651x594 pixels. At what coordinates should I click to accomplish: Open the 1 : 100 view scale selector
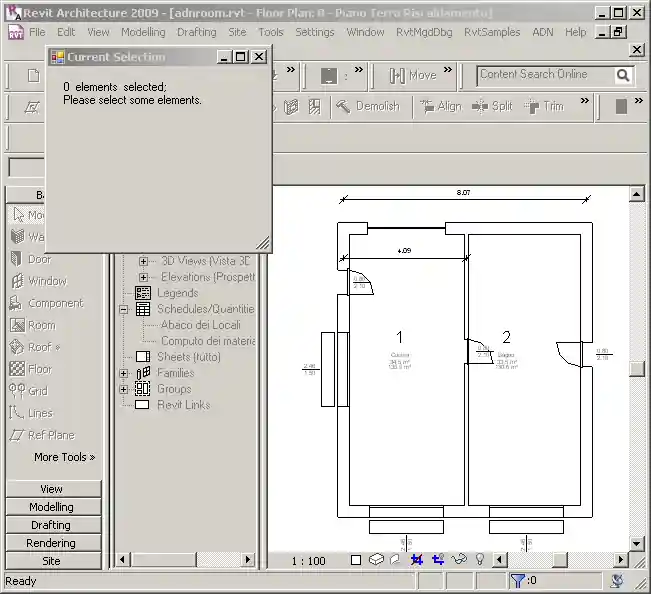[308, 561]
